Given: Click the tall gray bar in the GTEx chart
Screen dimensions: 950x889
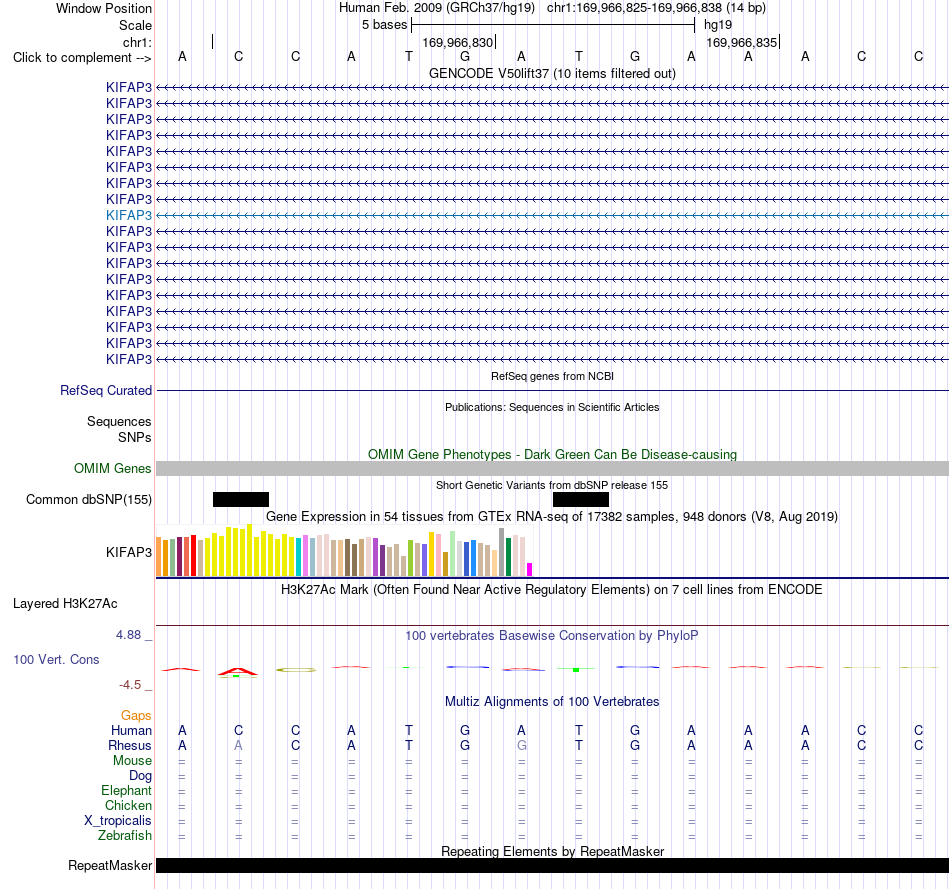Looking at the screenshot, I should pos(501,551).
